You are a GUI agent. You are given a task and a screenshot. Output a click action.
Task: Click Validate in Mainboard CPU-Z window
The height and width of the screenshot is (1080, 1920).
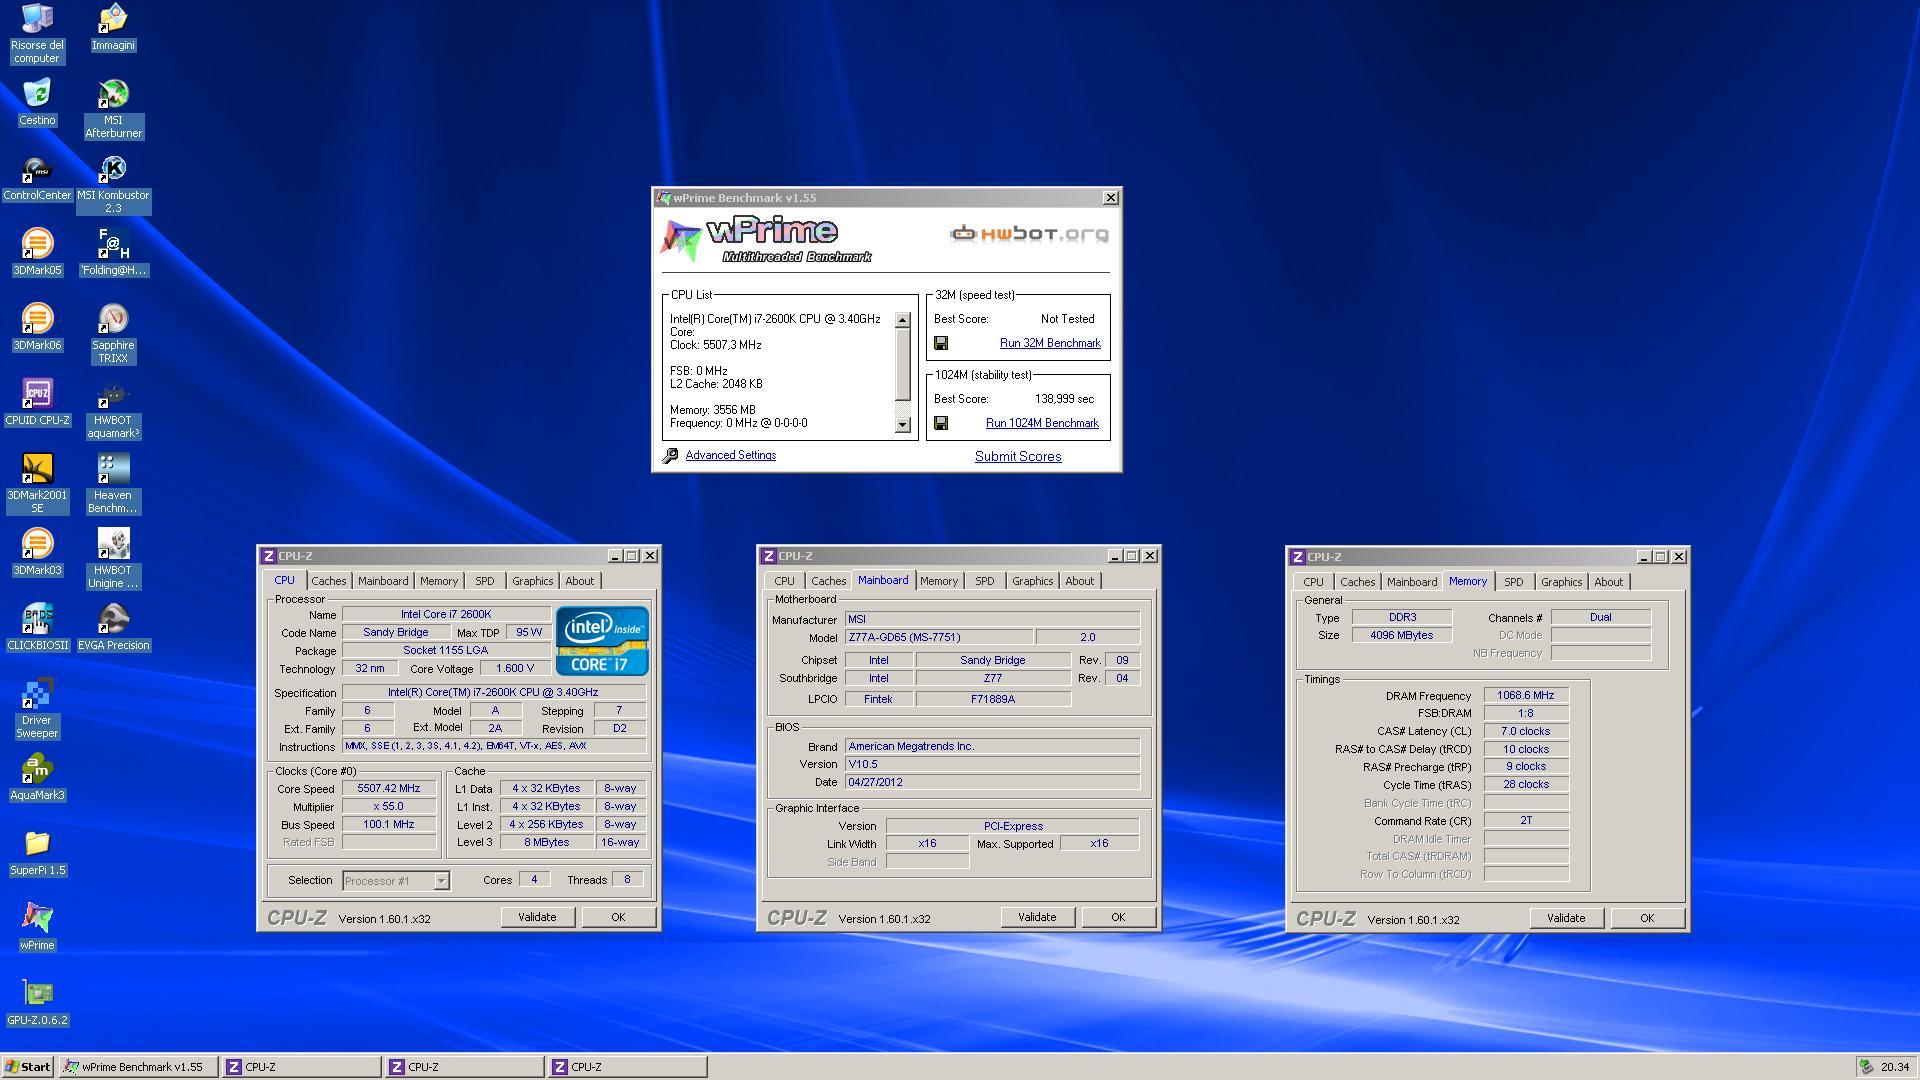[x=1037, y=917]
